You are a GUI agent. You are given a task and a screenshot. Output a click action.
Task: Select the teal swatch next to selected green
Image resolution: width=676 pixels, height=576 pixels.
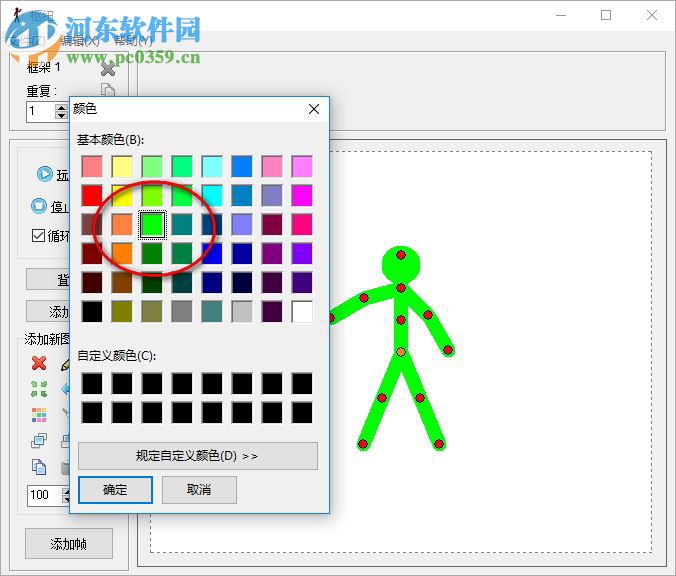pyautogui.click(x=182, y=225)
